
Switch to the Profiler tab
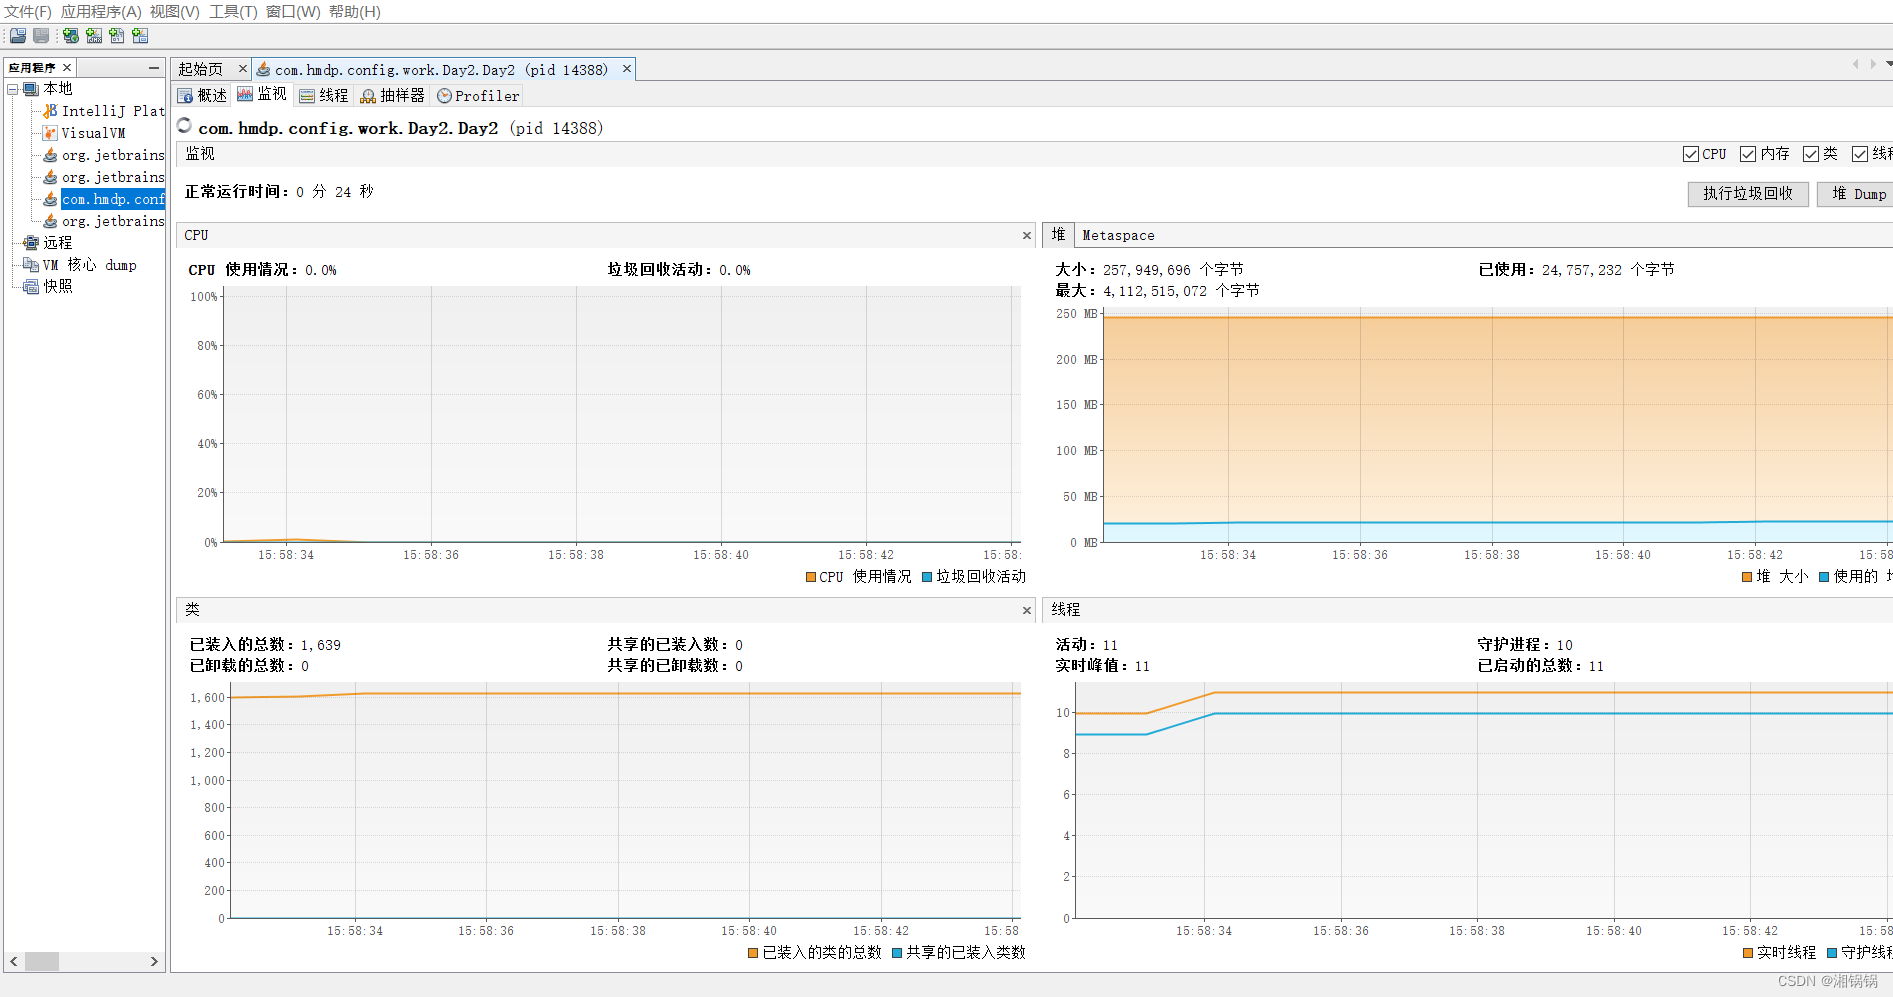478,96
